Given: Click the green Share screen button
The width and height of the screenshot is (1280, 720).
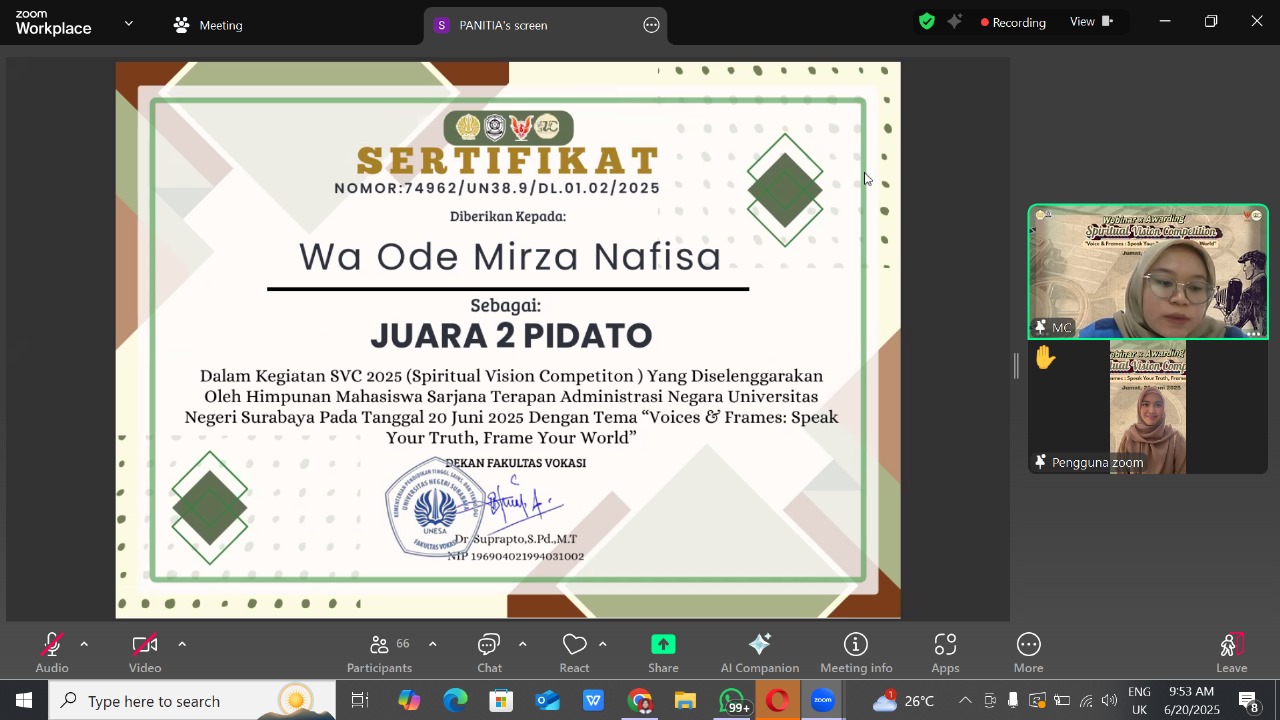Looking at the screenshot, I should click(663, 653).
